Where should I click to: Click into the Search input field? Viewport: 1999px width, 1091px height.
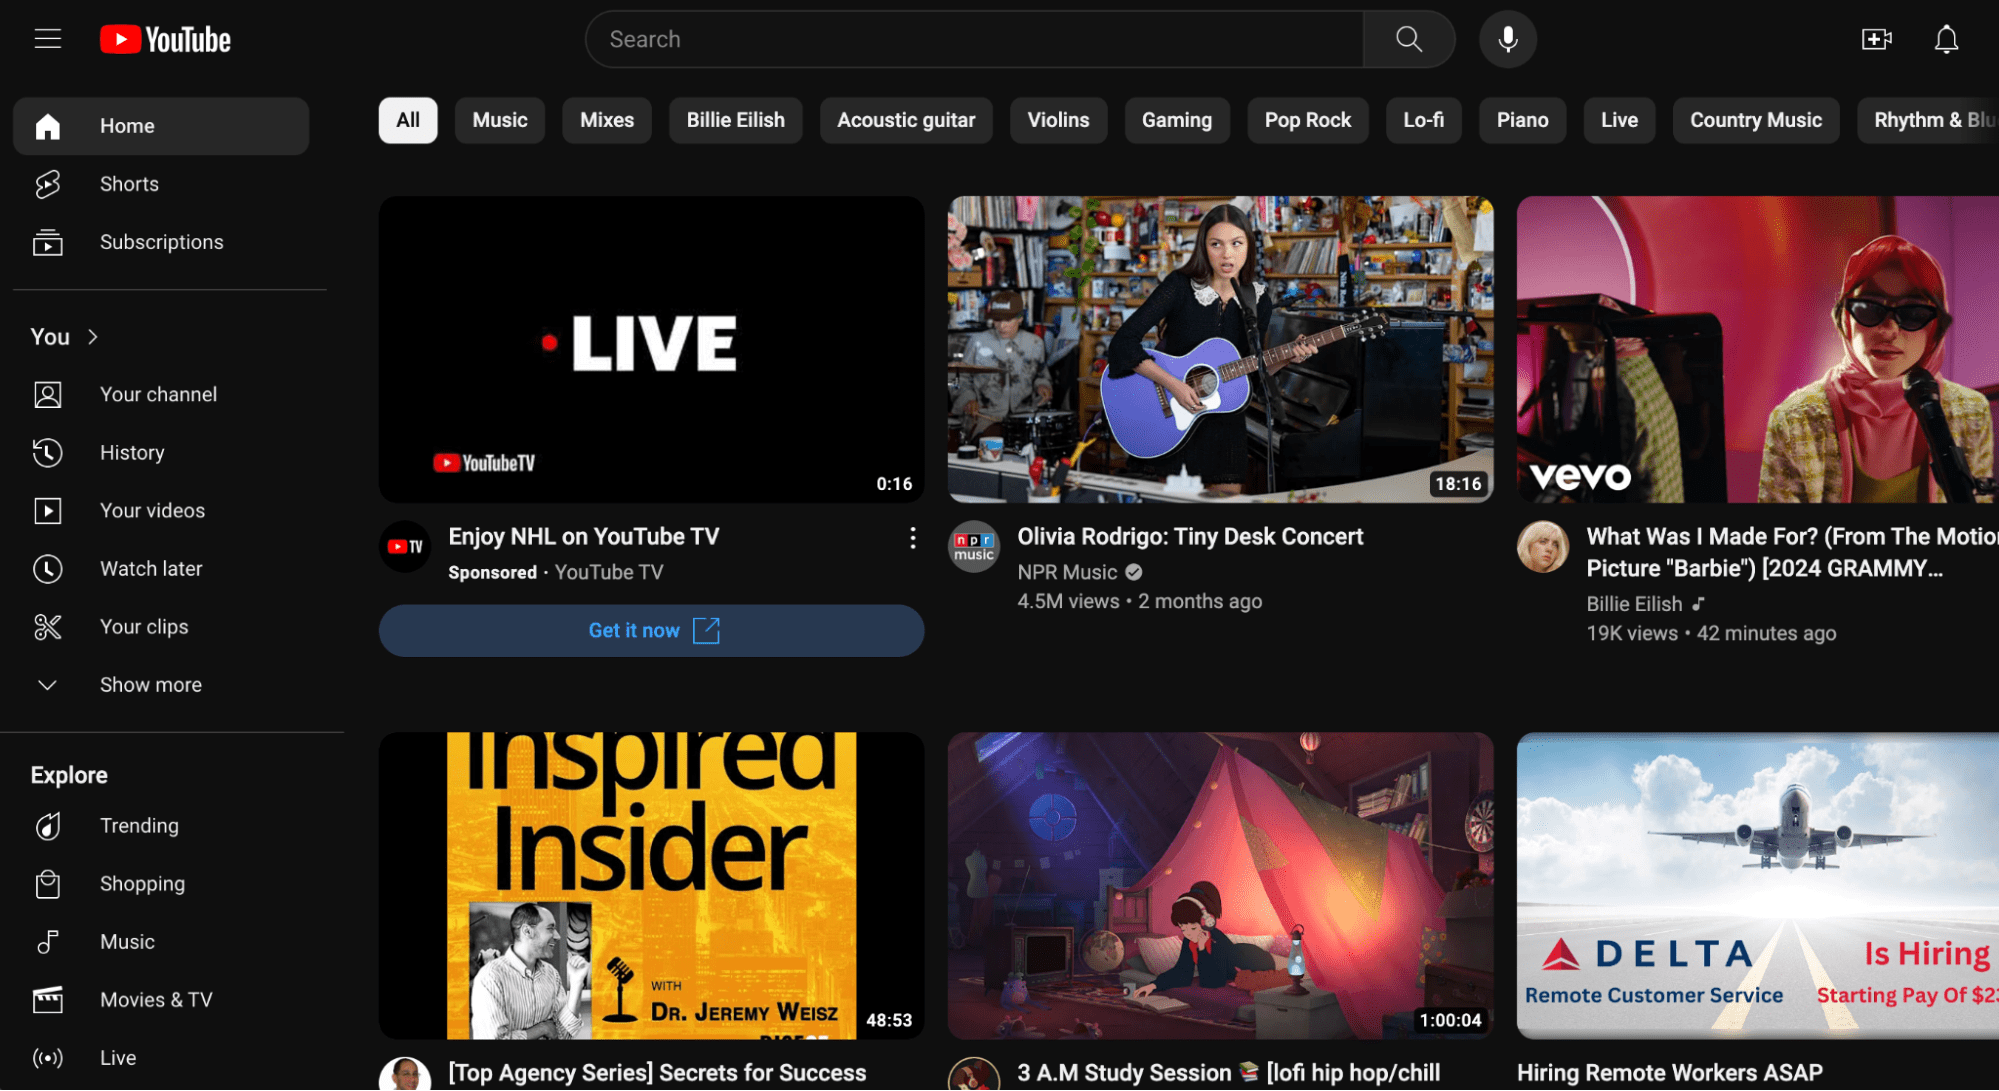pyautogui.click(x=974, y=39)
